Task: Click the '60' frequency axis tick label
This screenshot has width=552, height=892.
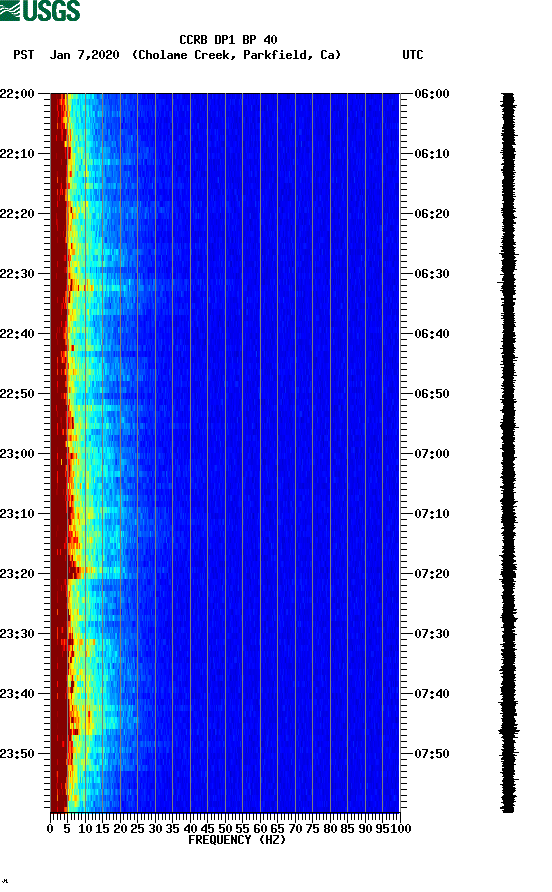Action: 260,829
